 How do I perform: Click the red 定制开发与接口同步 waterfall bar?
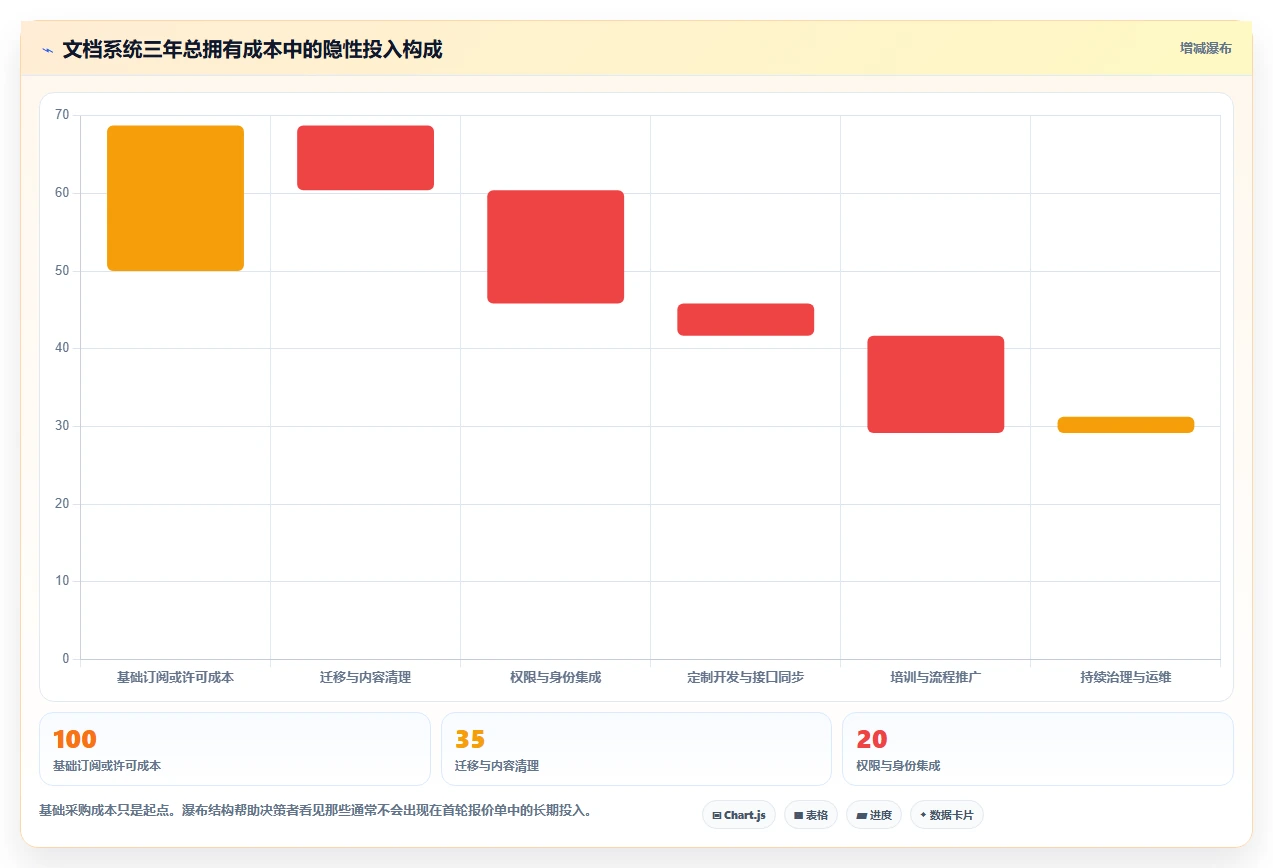coord(745,319)
